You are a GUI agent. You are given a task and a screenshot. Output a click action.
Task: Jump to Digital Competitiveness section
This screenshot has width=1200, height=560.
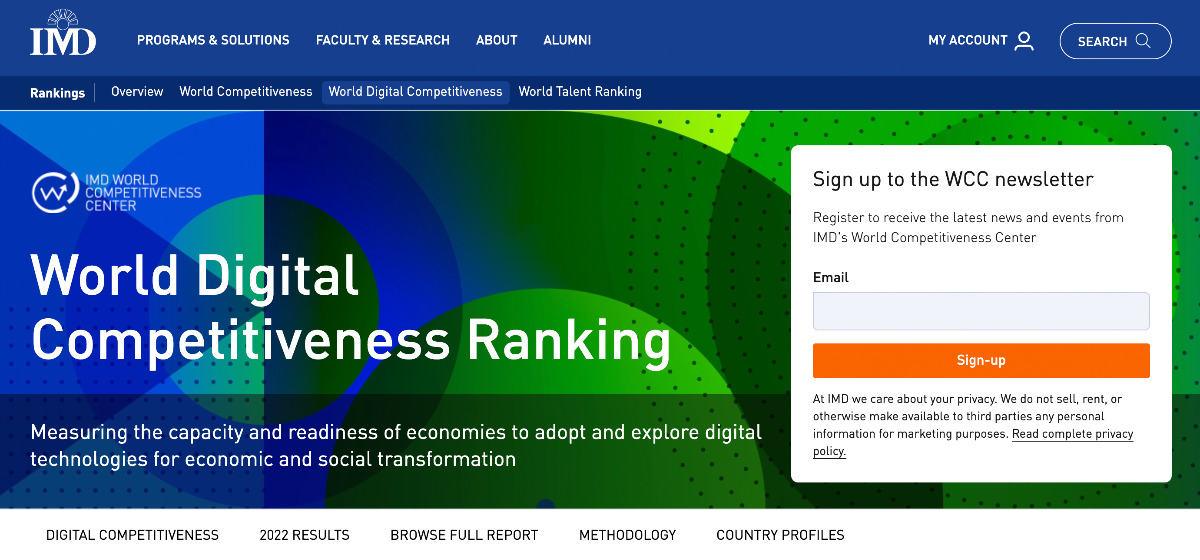click(x=132, y=535)
